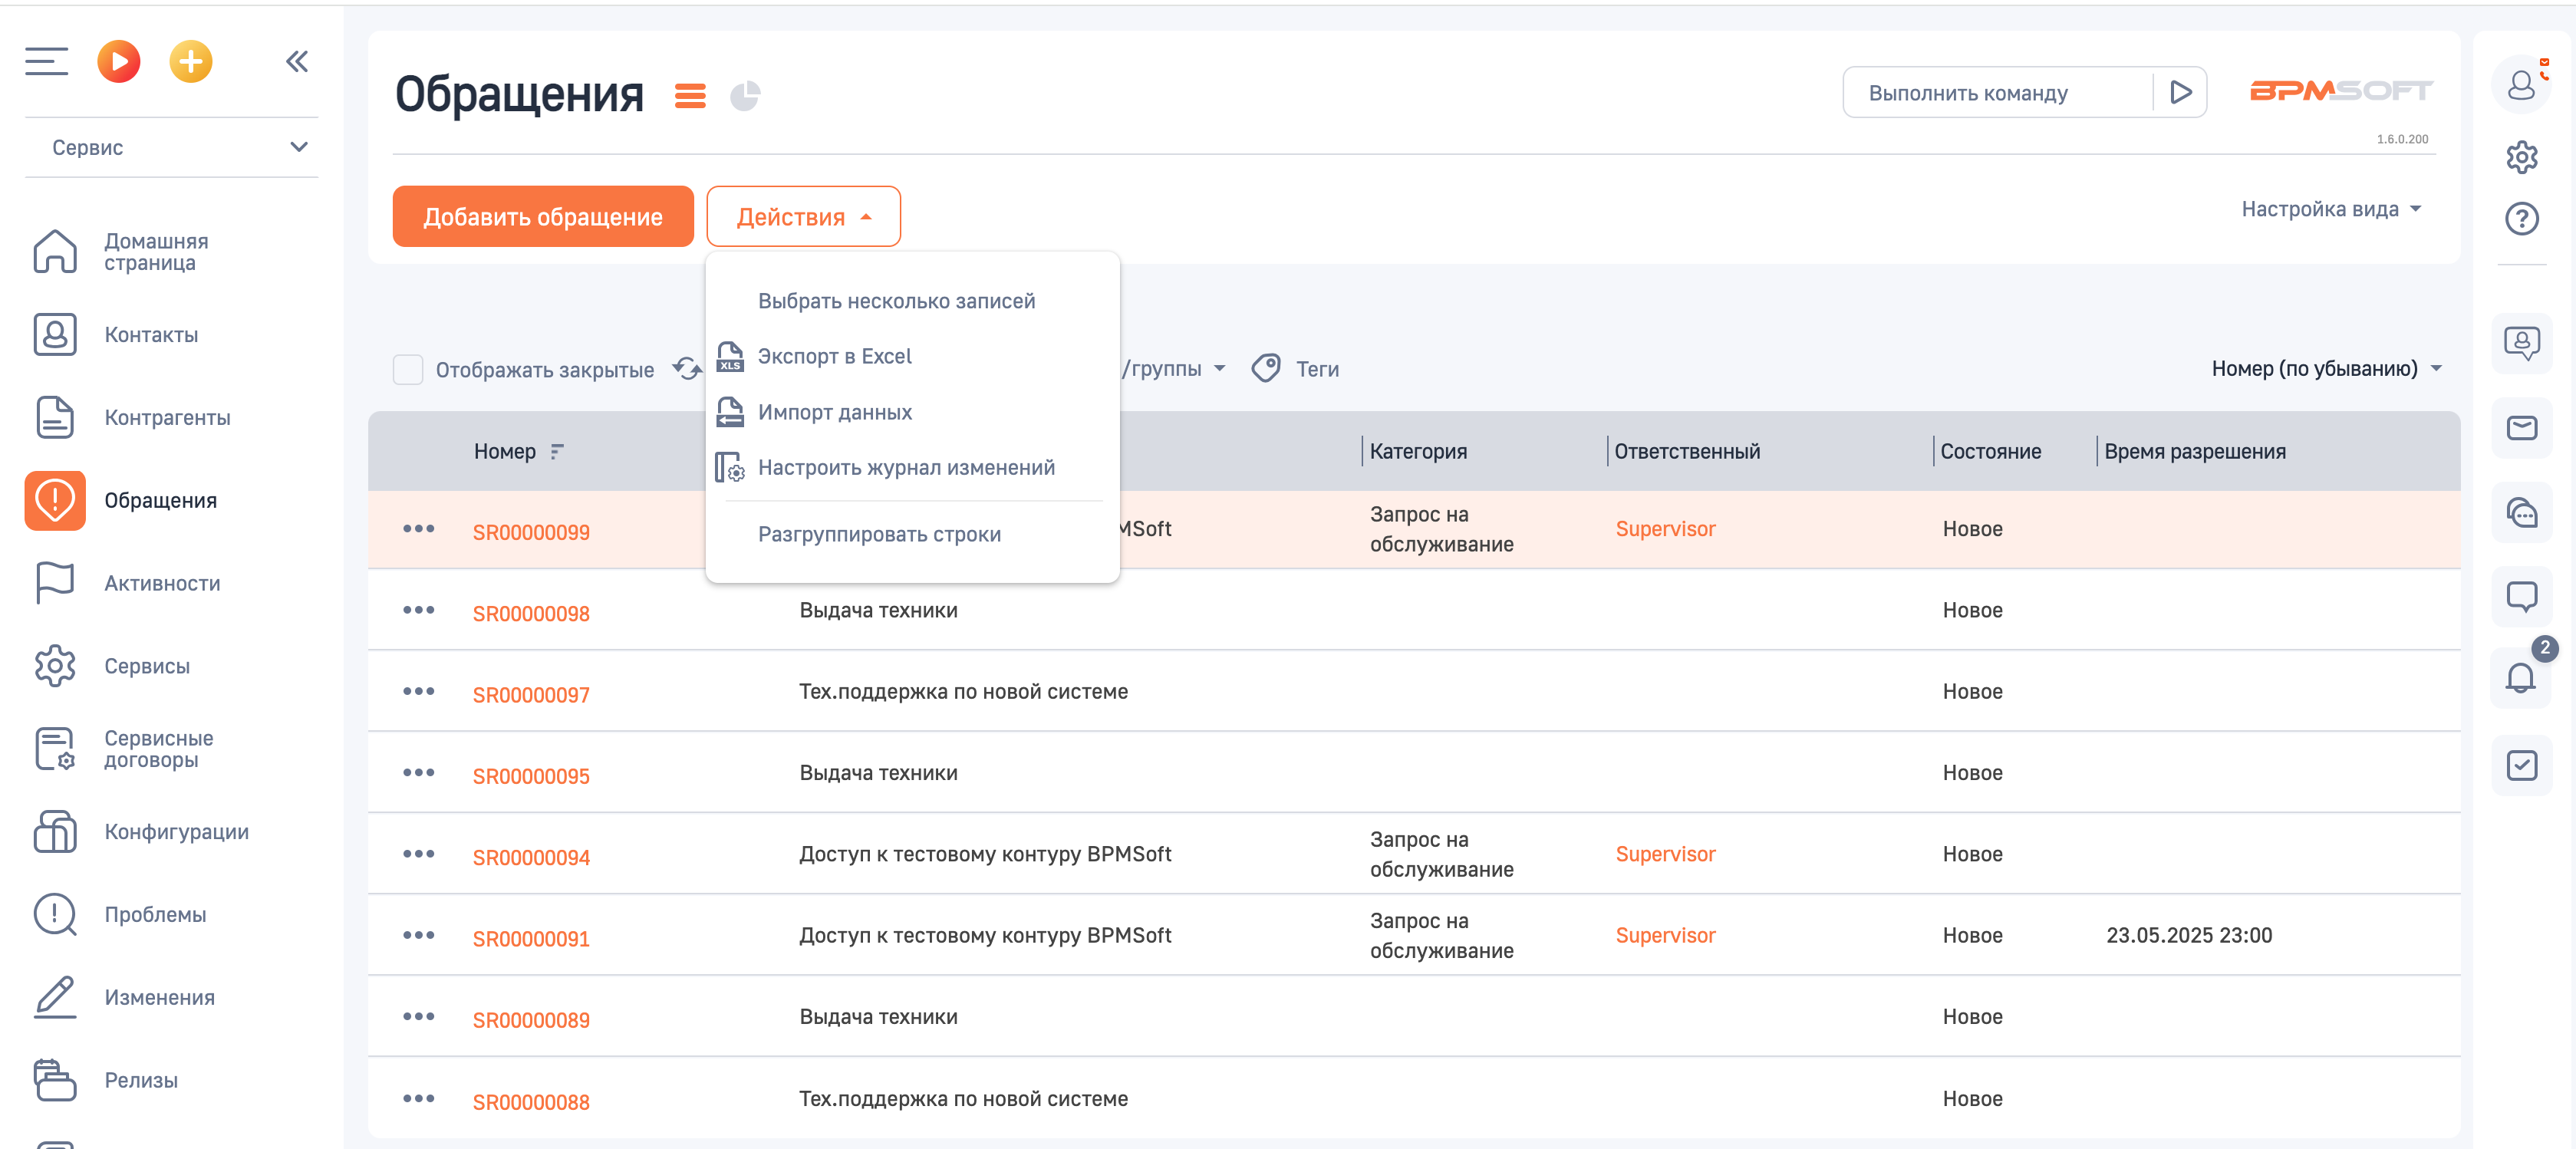The width and height of the screenshot is (2576, 1149).
Task: Open row menu dots for SR00000091
Action: coord(418,935)
